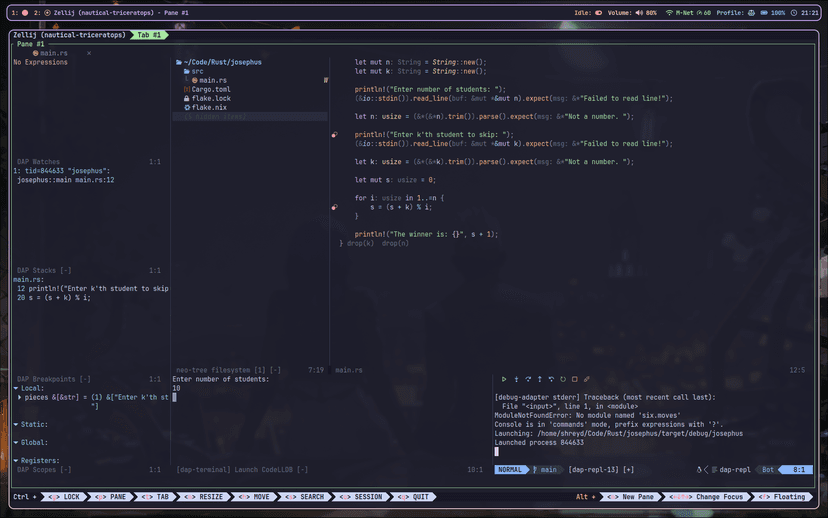This screenshot has height=518, width=828.
Task: Expand the Registers scope section
Action: point(17,460)
